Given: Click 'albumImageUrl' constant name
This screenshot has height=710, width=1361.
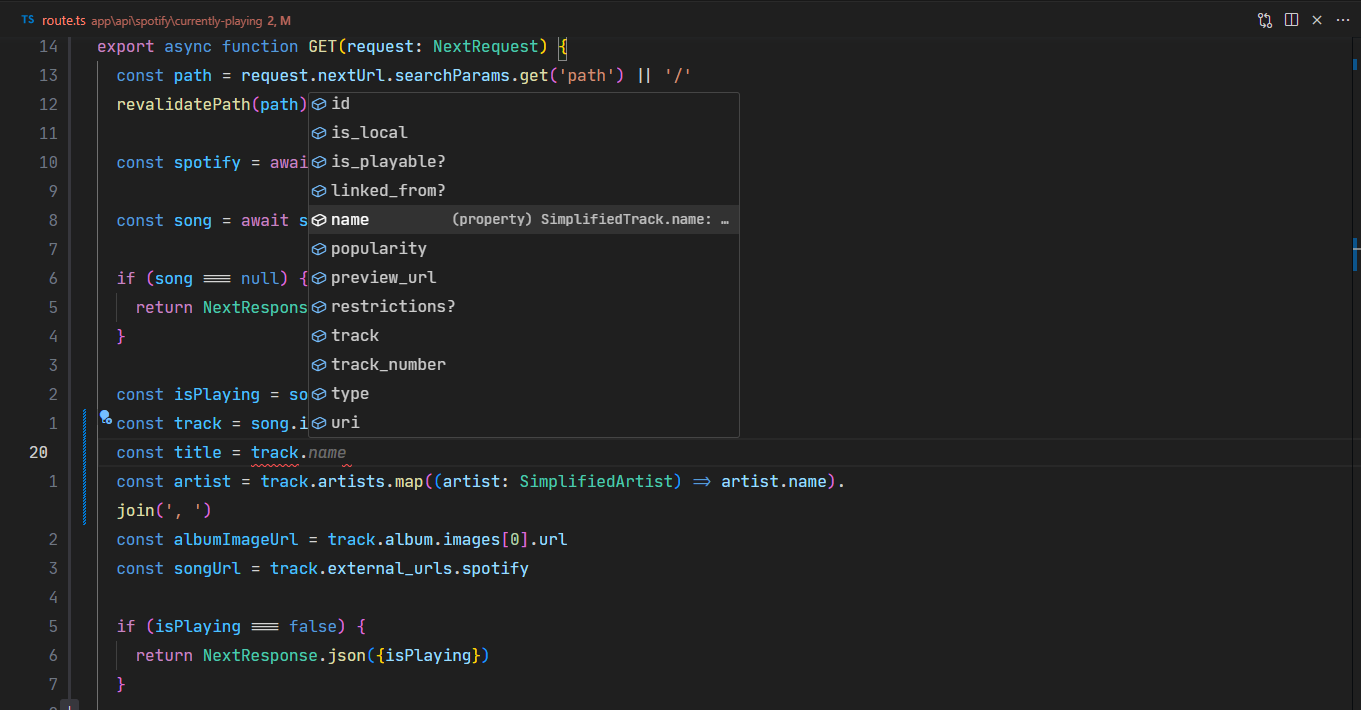Looking at the screenshot, I should pos(236,539).
